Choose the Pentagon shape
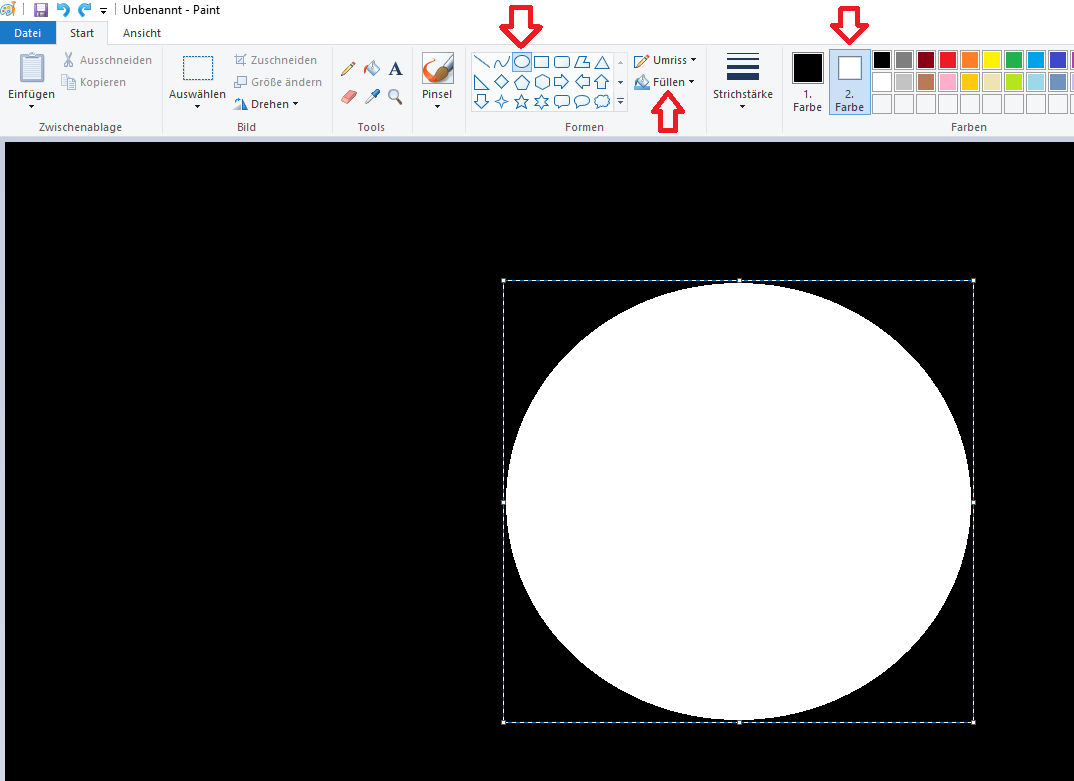 click(522, 82)
